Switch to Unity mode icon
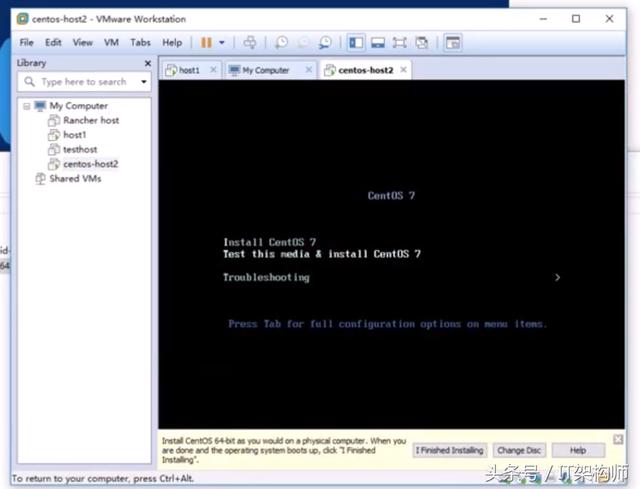Image resolution: width=640 pixels, height=489 pixels. tap(422, 42)
